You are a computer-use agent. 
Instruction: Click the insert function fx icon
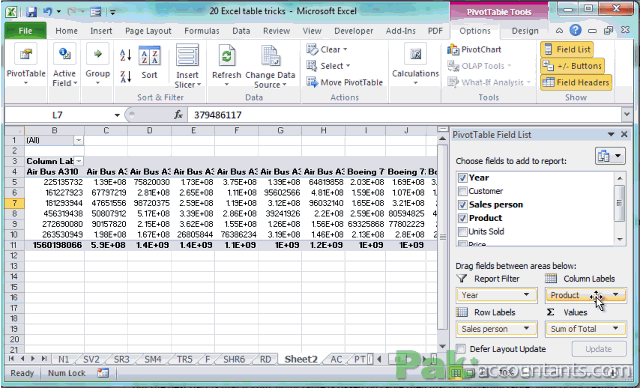click(178, 115)
